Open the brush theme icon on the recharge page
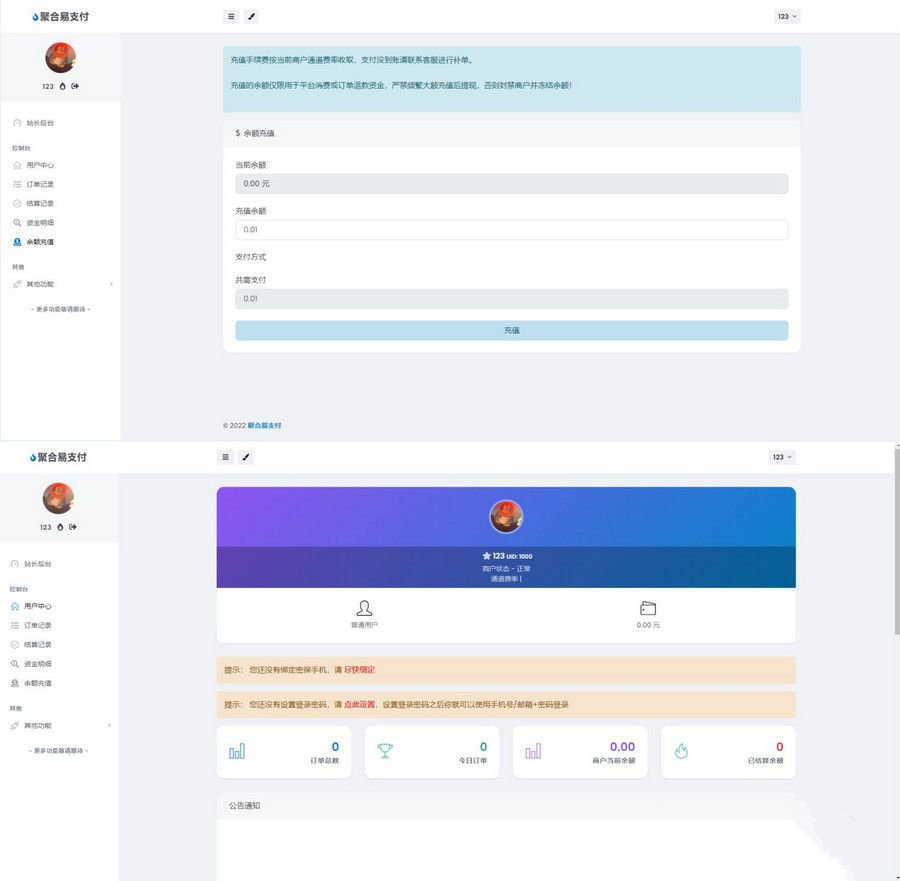The height and width of the screenshot is (881, 900). click(x=251, y=17)
